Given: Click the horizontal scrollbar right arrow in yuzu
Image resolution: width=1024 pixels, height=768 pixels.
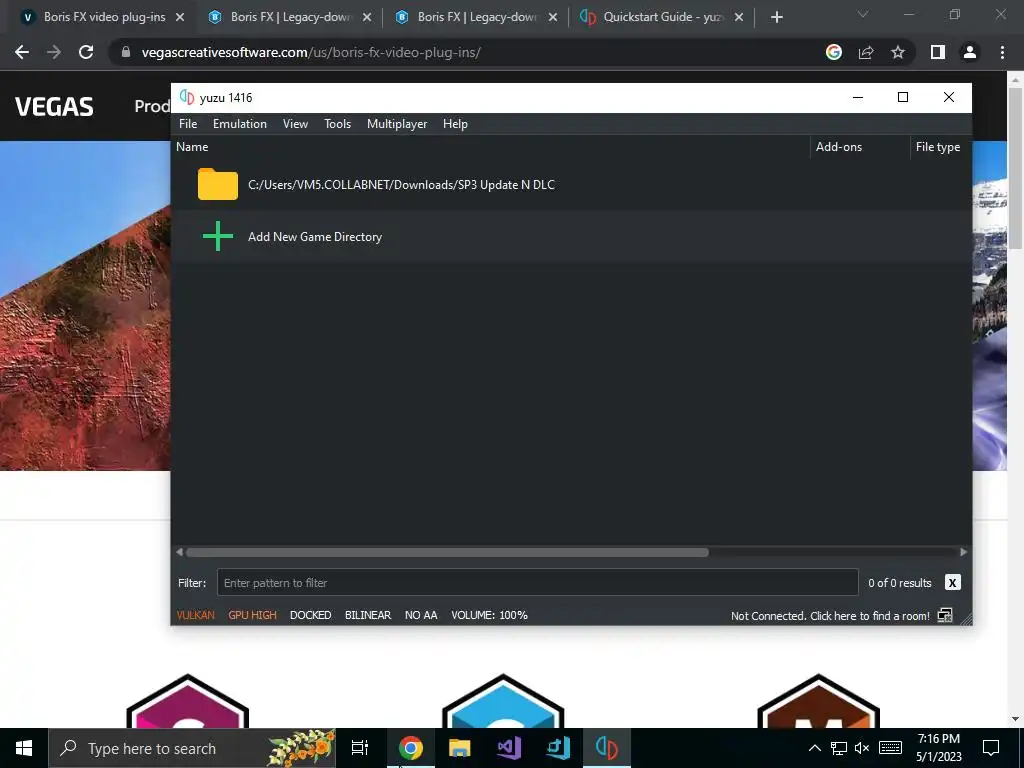Looking at the screenshot, I should click(x=964, y=552).
